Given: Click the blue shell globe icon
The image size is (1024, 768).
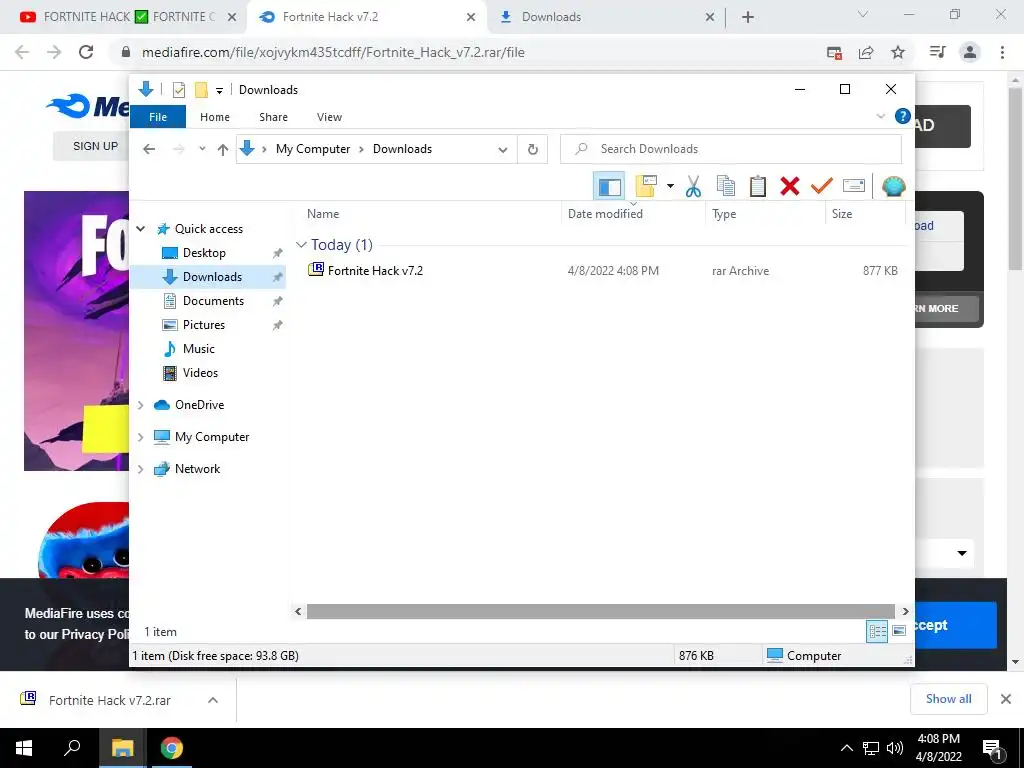Looking at the screenshot, I should pos(893,187).
